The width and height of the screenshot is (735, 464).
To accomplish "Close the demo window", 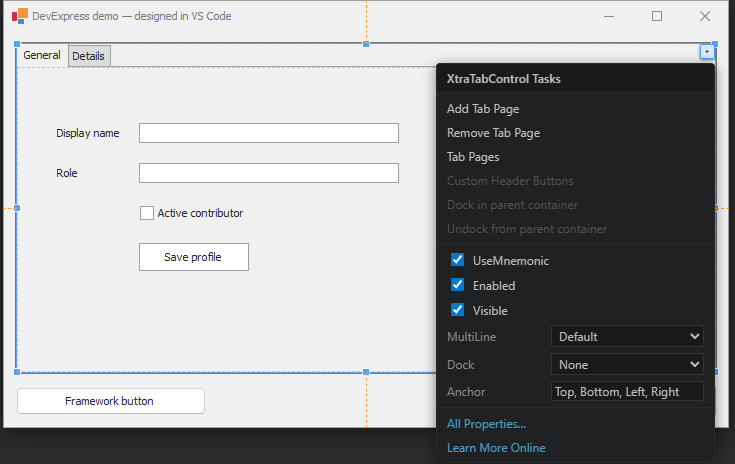I will click(705, 16).
